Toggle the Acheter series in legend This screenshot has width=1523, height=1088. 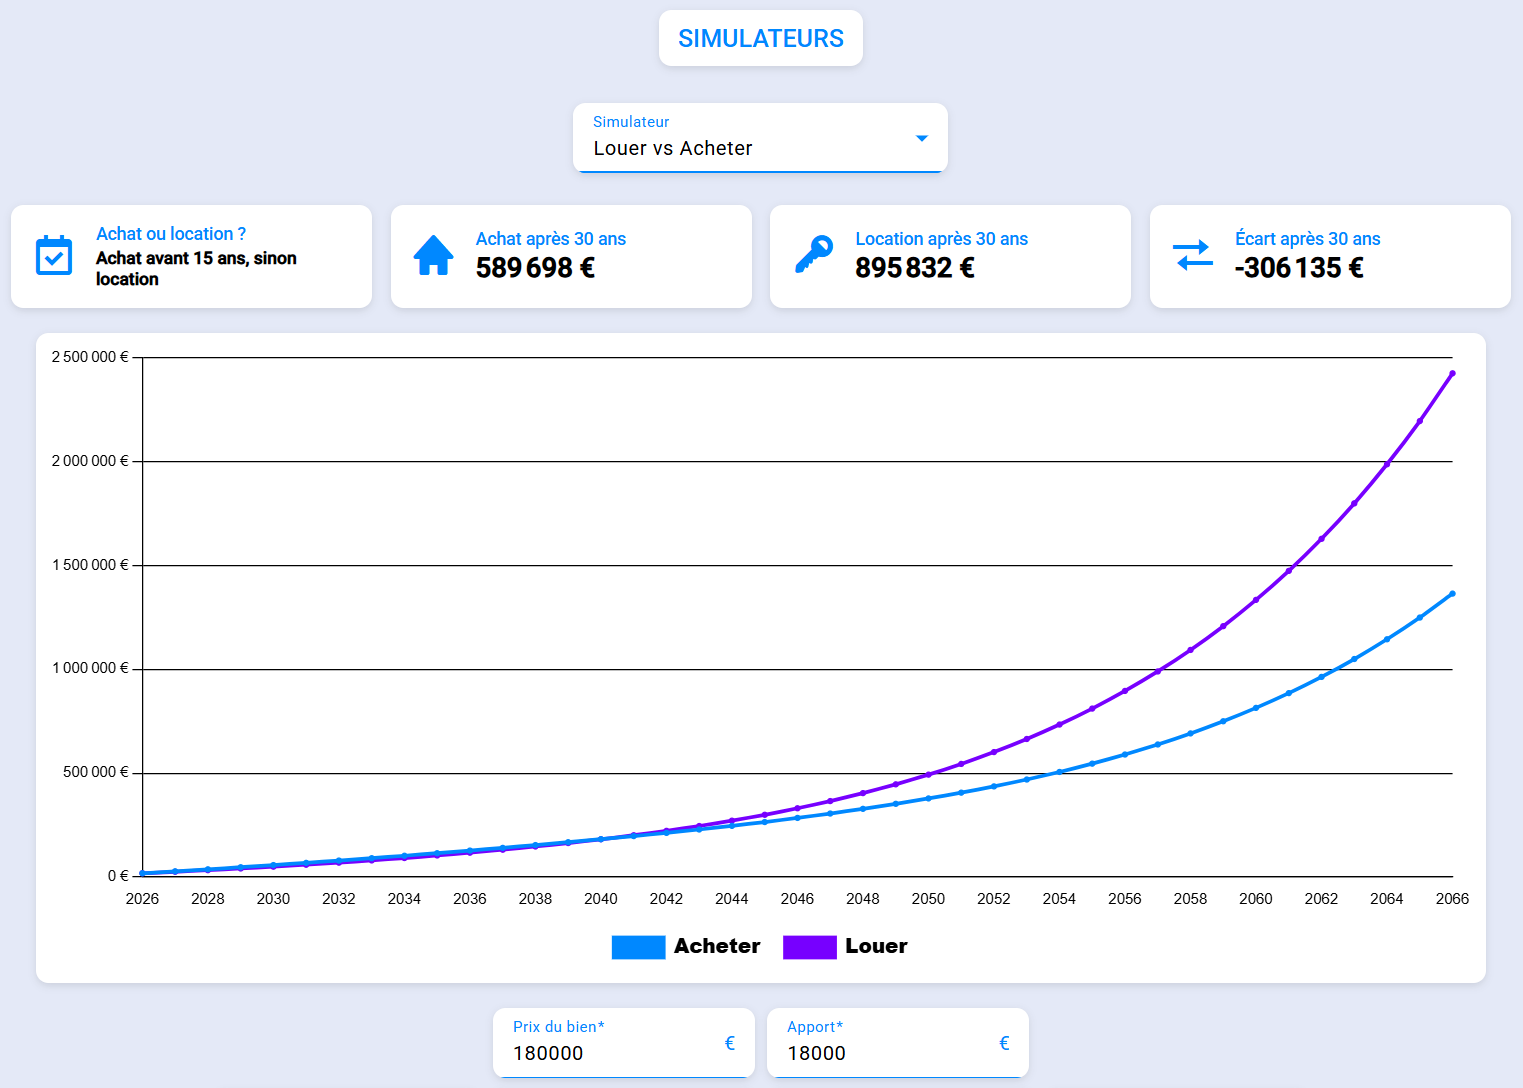tap(686, 946)
